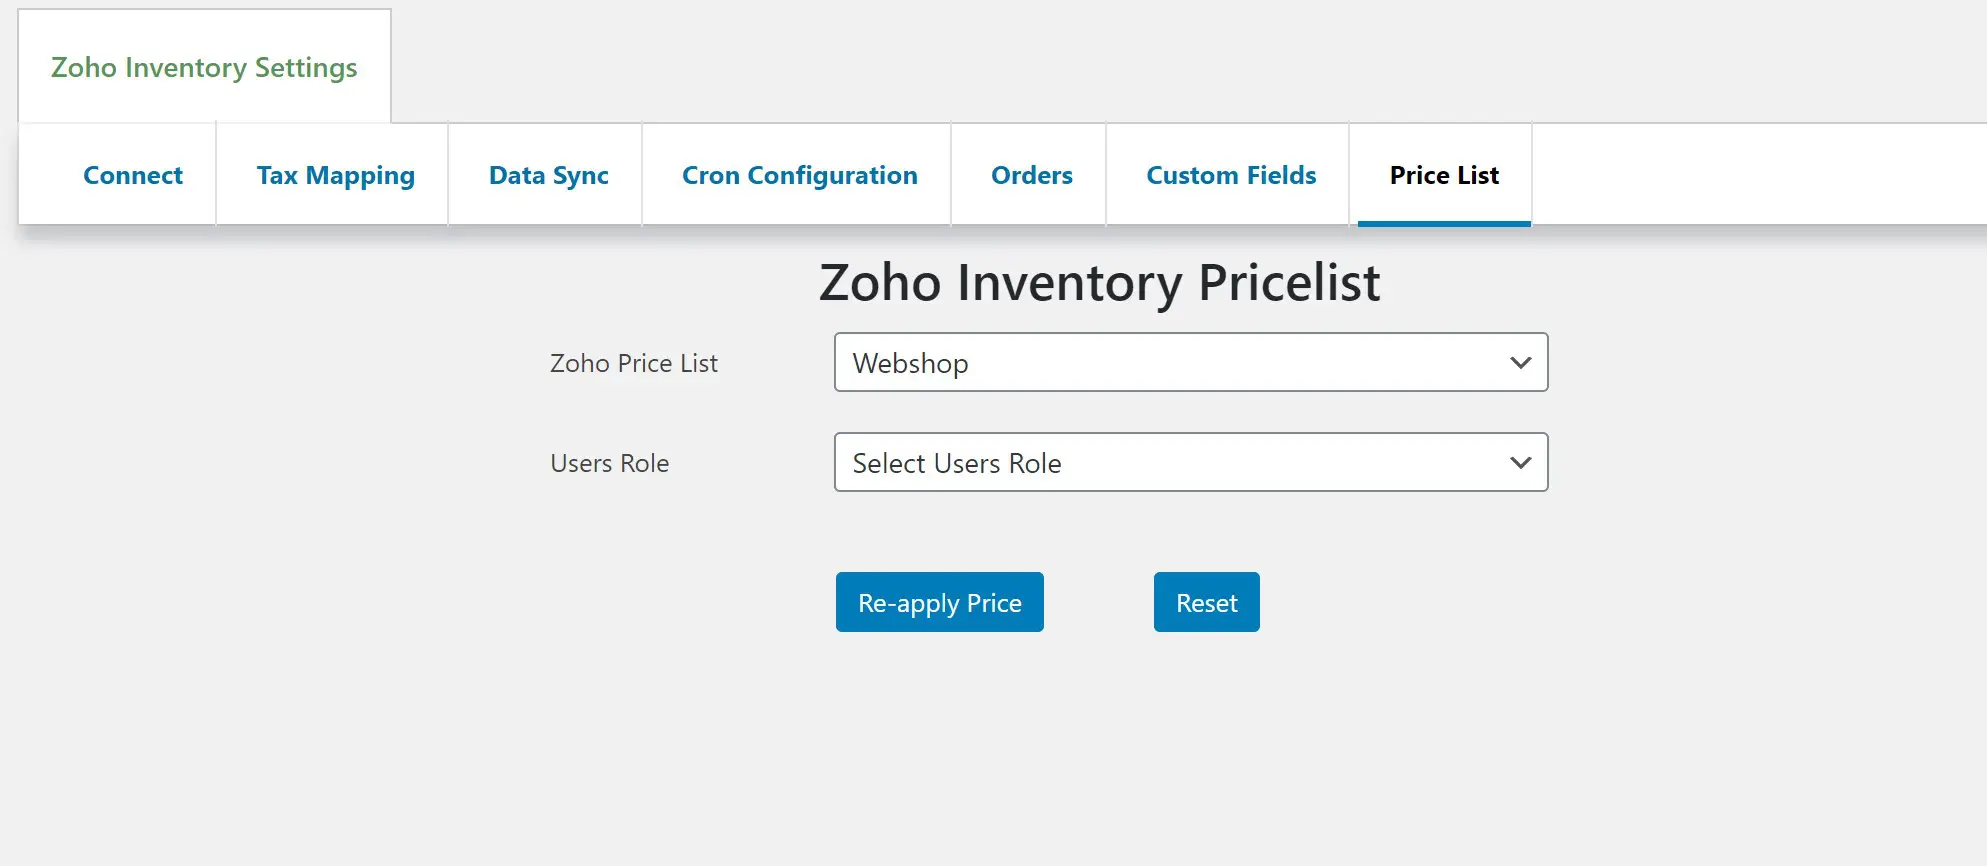Click the Re-apply Price button
Image resolution: width=1987 pixels, height=866 pixels.
tap(939, 602)
